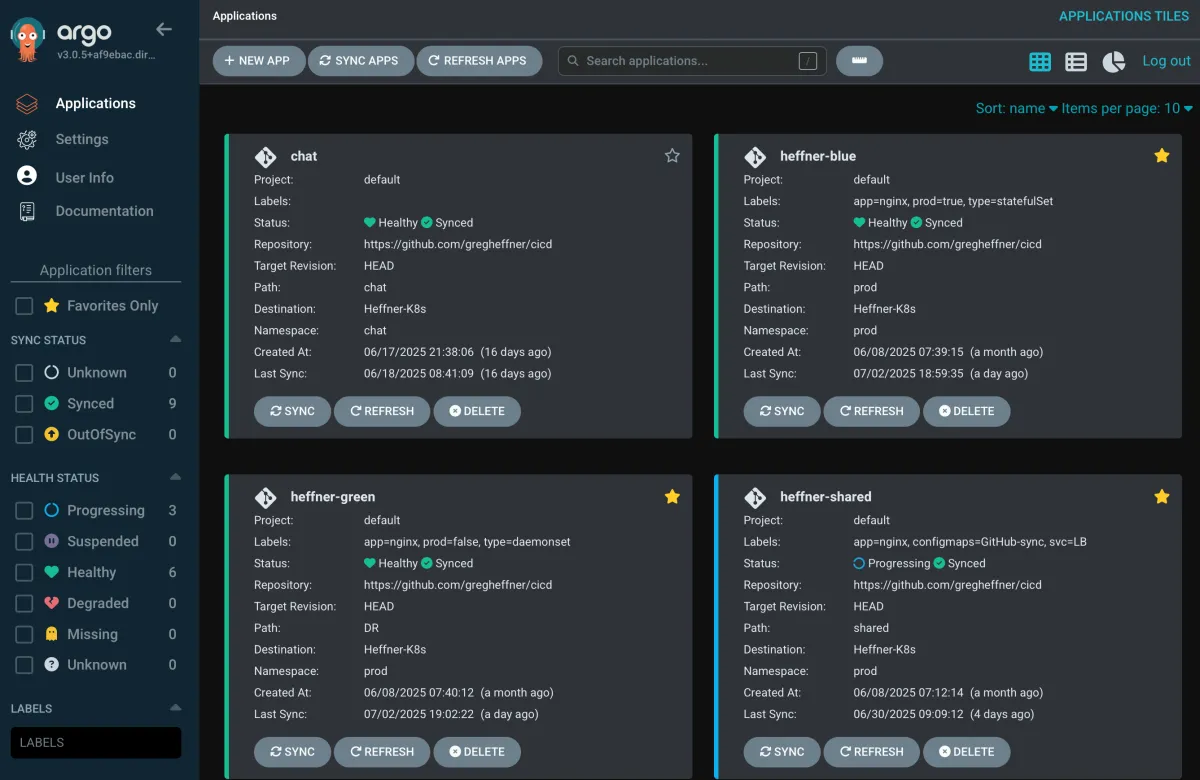Enable the Favorites Only checkbox
The width and height of the screenshot is (1200, 780).
[24, 306]
